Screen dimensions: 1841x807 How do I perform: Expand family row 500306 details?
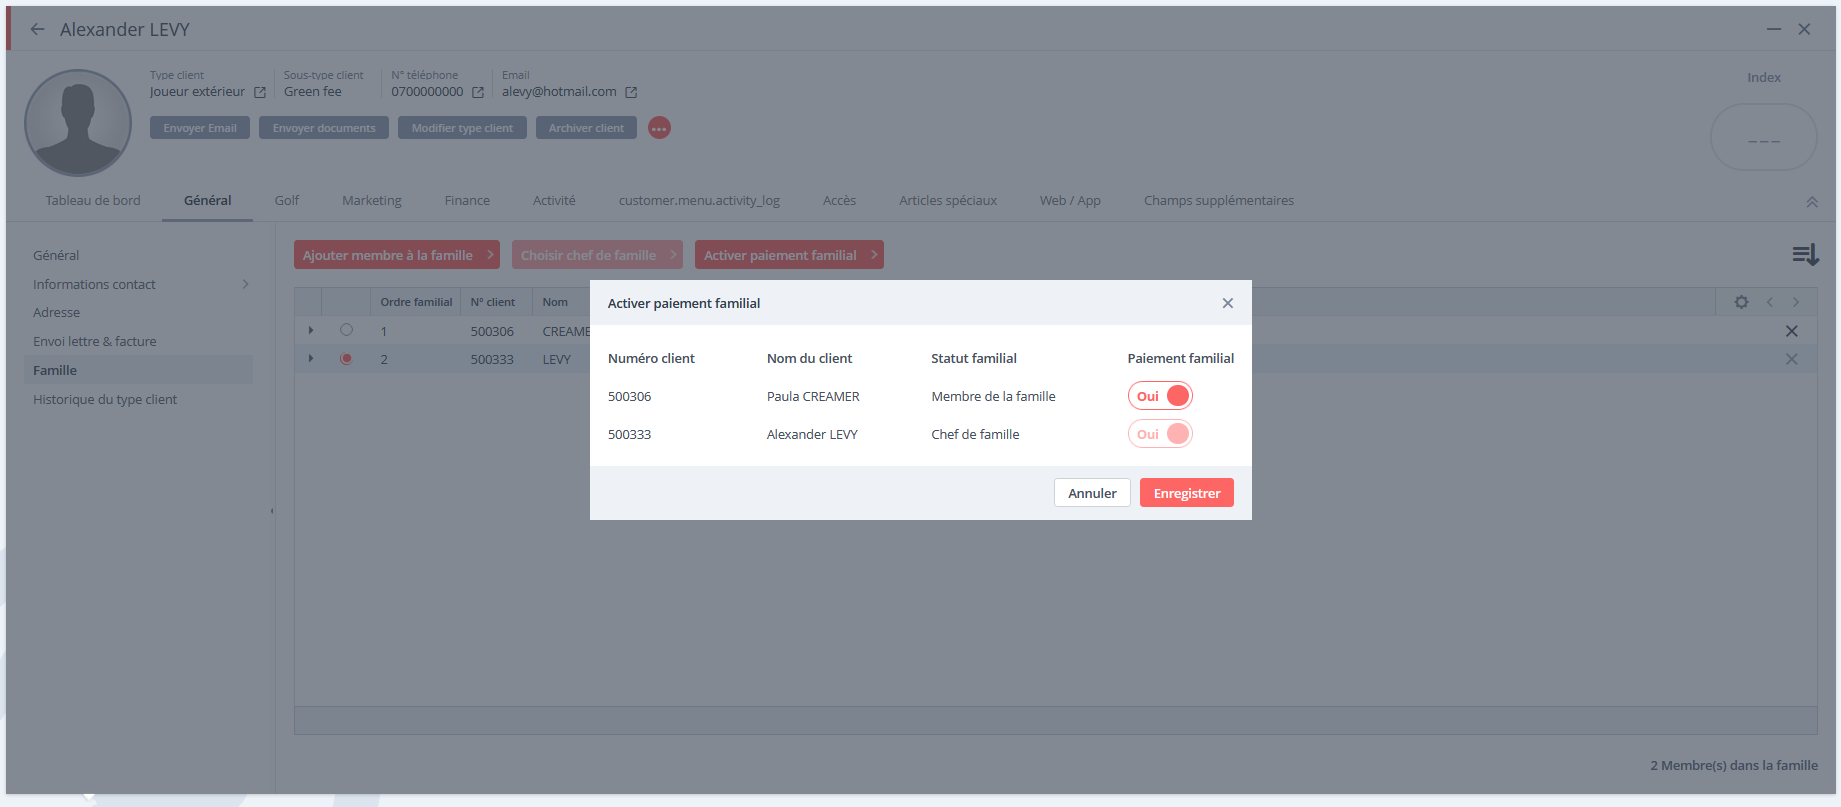[311, 330]
